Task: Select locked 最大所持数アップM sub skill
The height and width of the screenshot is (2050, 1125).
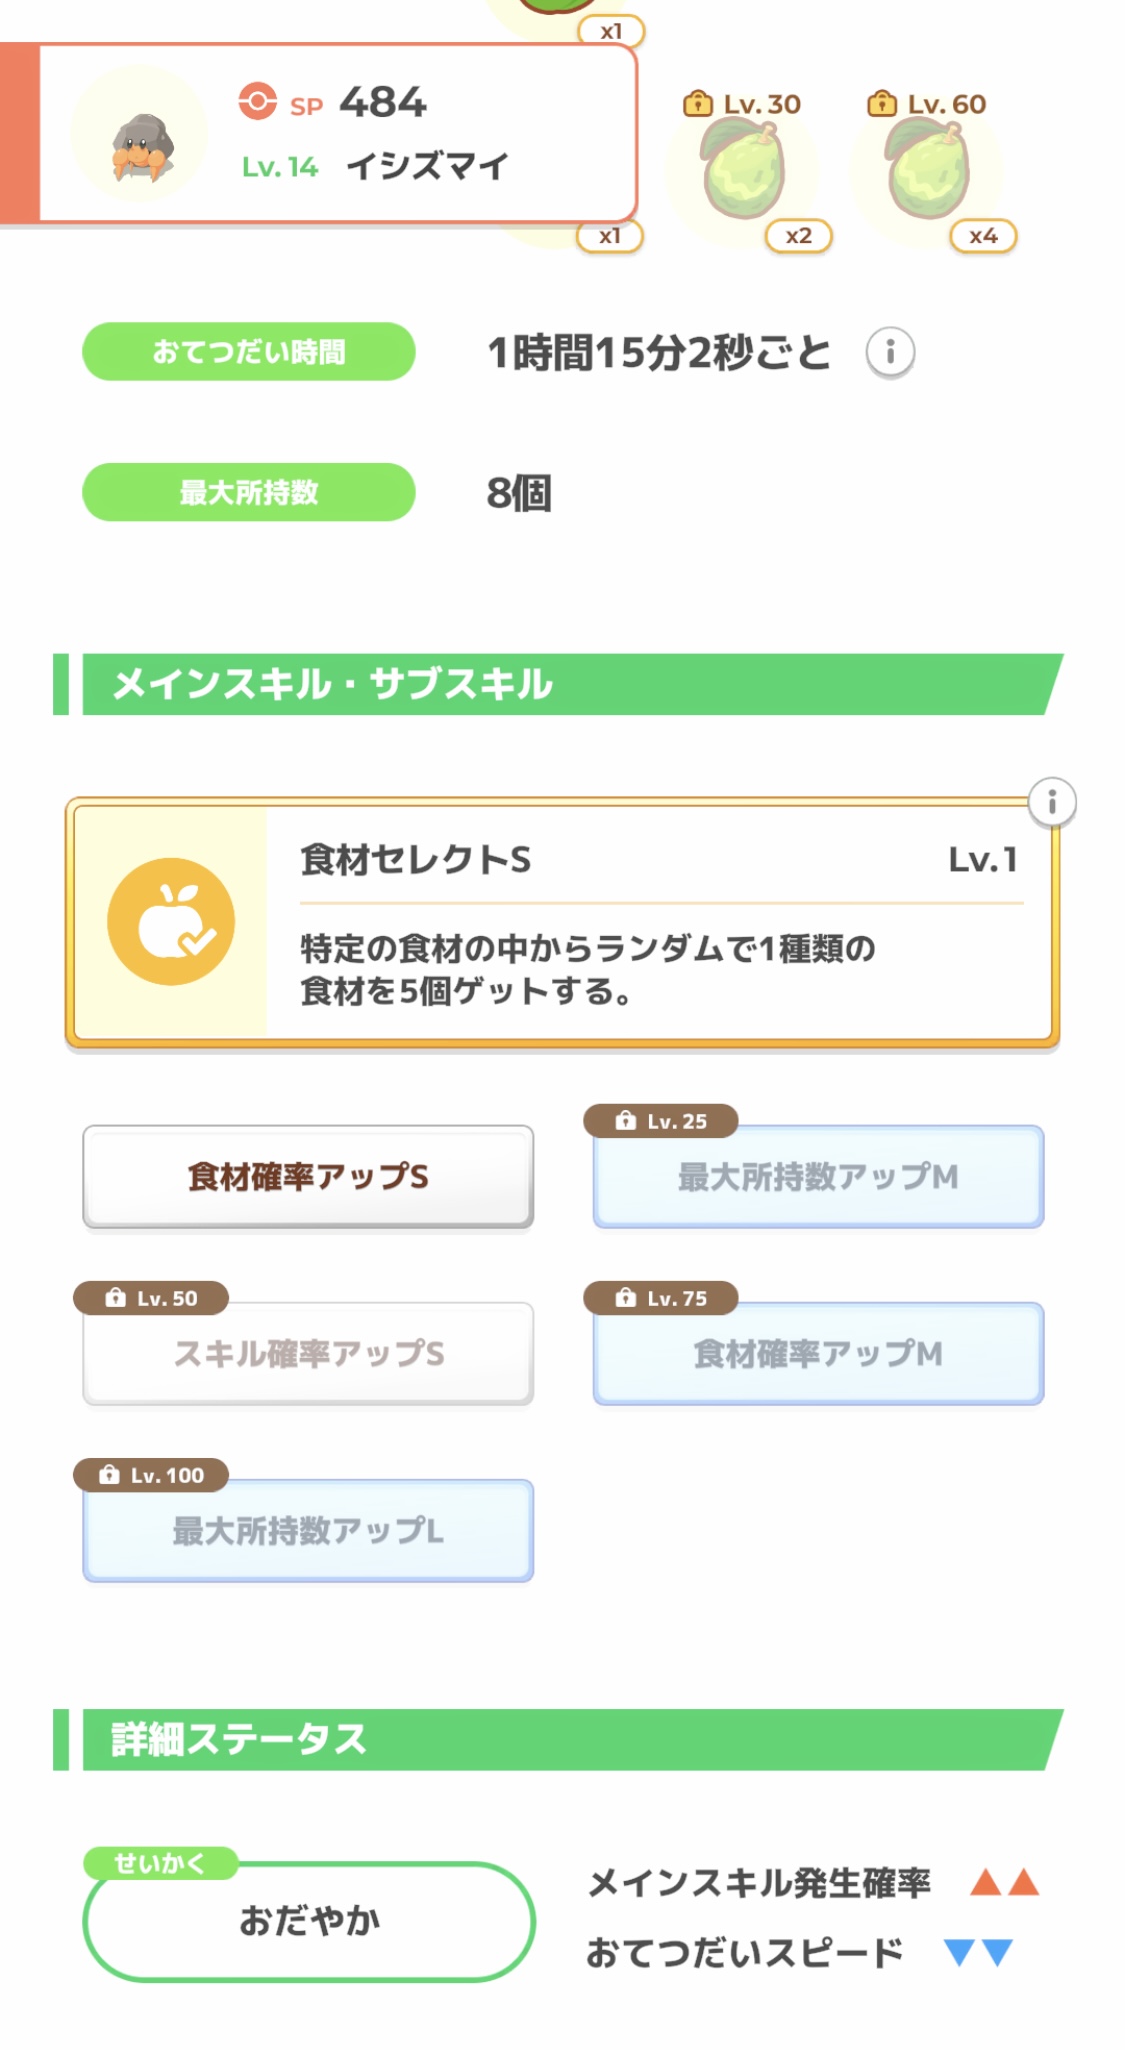Action: 818,1177
